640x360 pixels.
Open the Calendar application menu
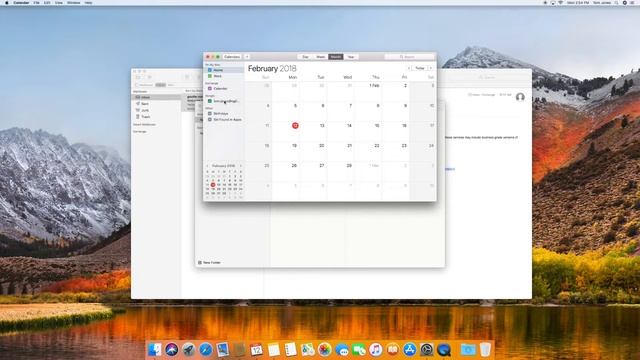pyautogui.click(x=21, y=2)
